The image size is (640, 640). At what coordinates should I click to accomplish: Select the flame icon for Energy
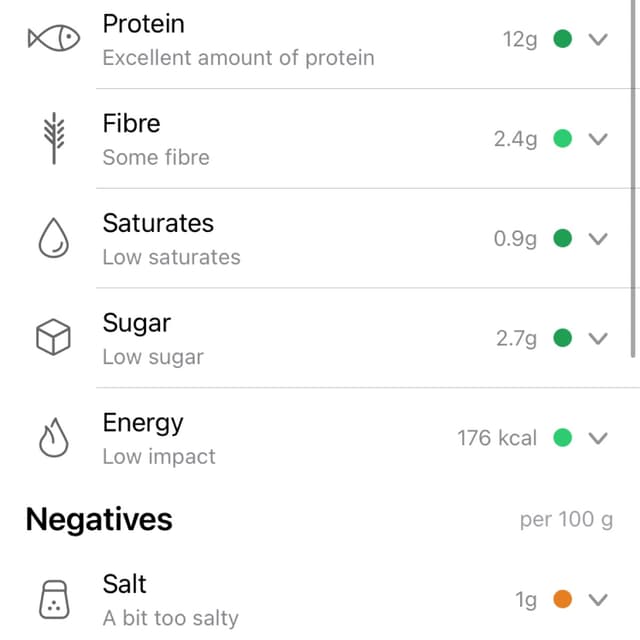tap(53, 437)
